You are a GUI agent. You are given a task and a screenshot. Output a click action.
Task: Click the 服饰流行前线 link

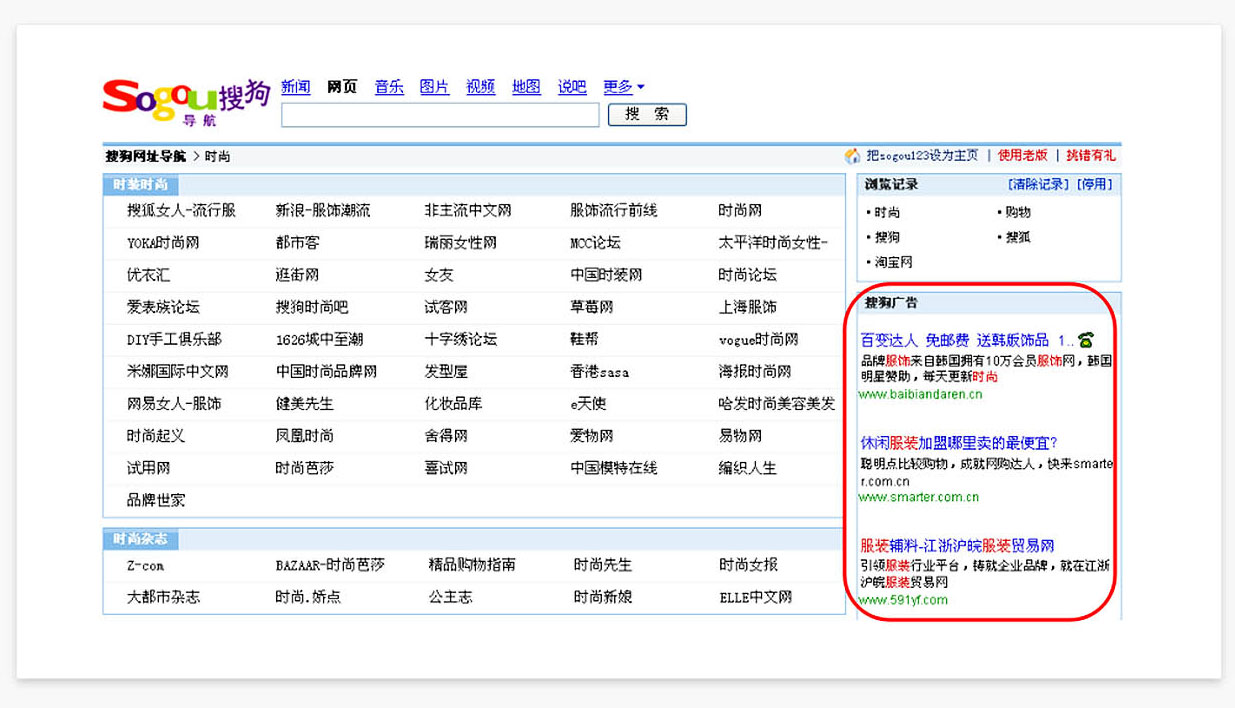pos(614,211)
